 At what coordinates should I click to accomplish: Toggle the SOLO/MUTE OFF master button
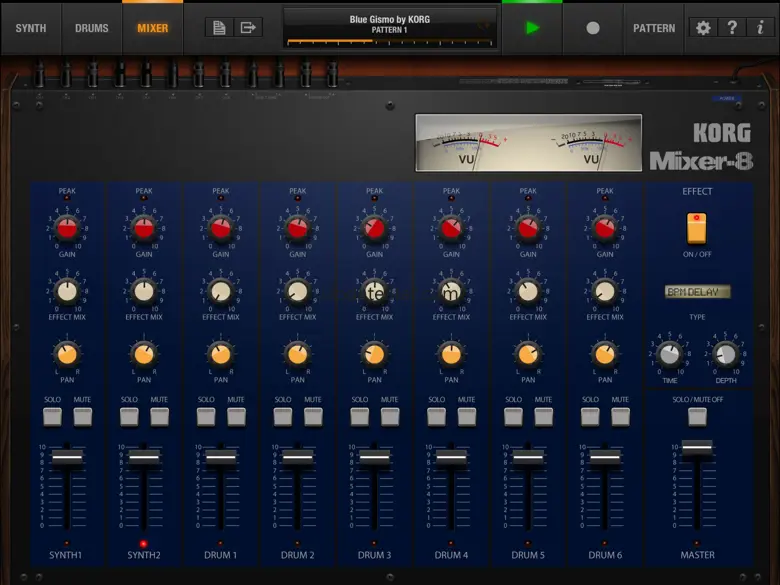697,417
